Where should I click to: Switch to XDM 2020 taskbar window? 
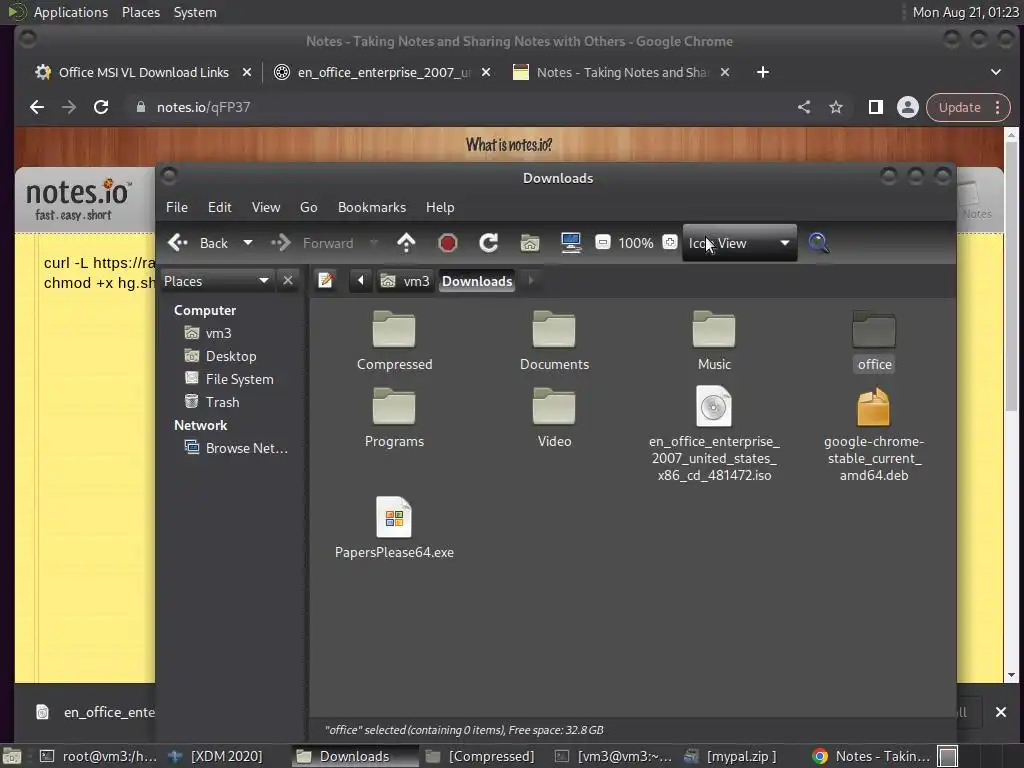215,756
